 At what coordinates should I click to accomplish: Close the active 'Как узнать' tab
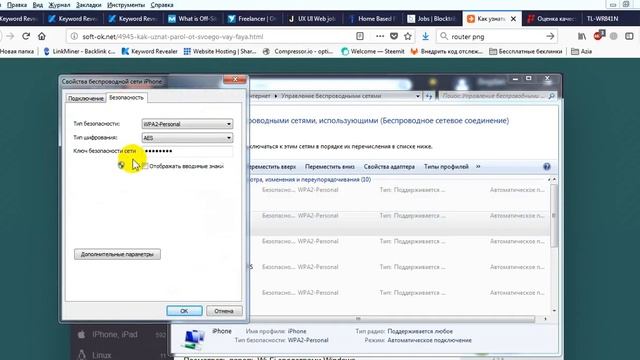coord(513,19)
